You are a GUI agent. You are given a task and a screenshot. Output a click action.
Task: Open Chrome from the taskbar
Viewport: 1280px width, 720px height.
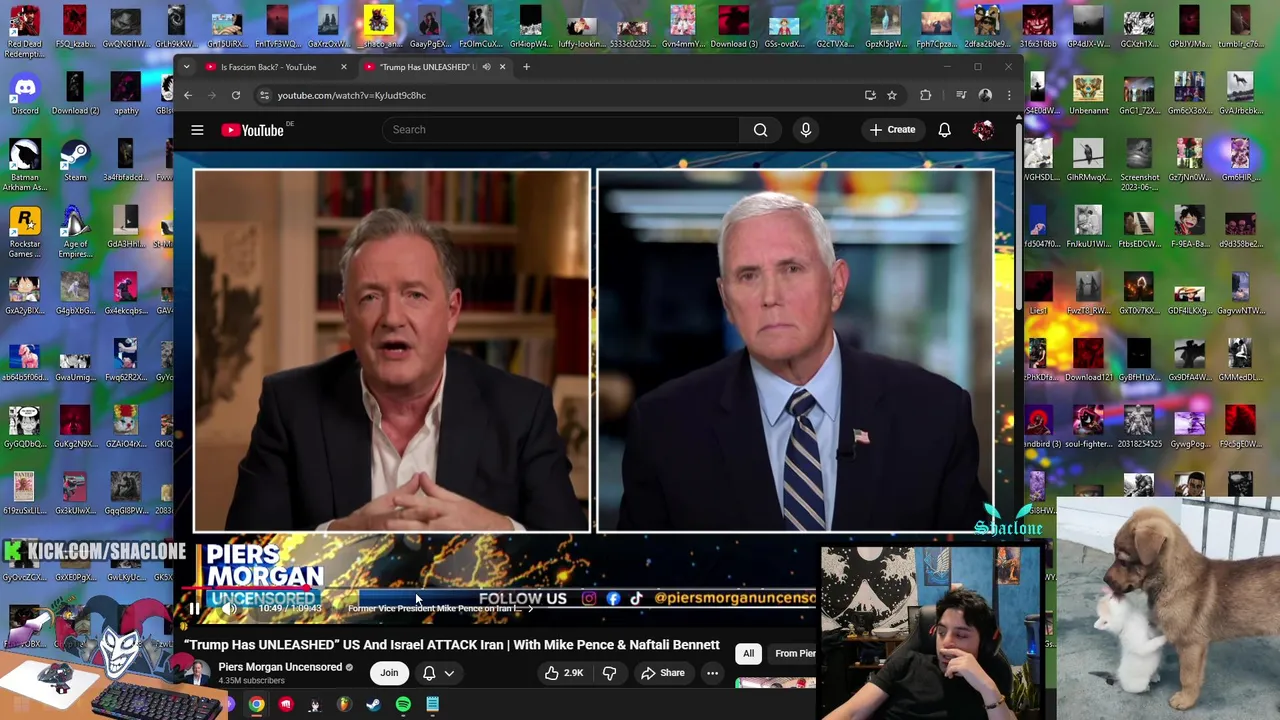[257, 705]
